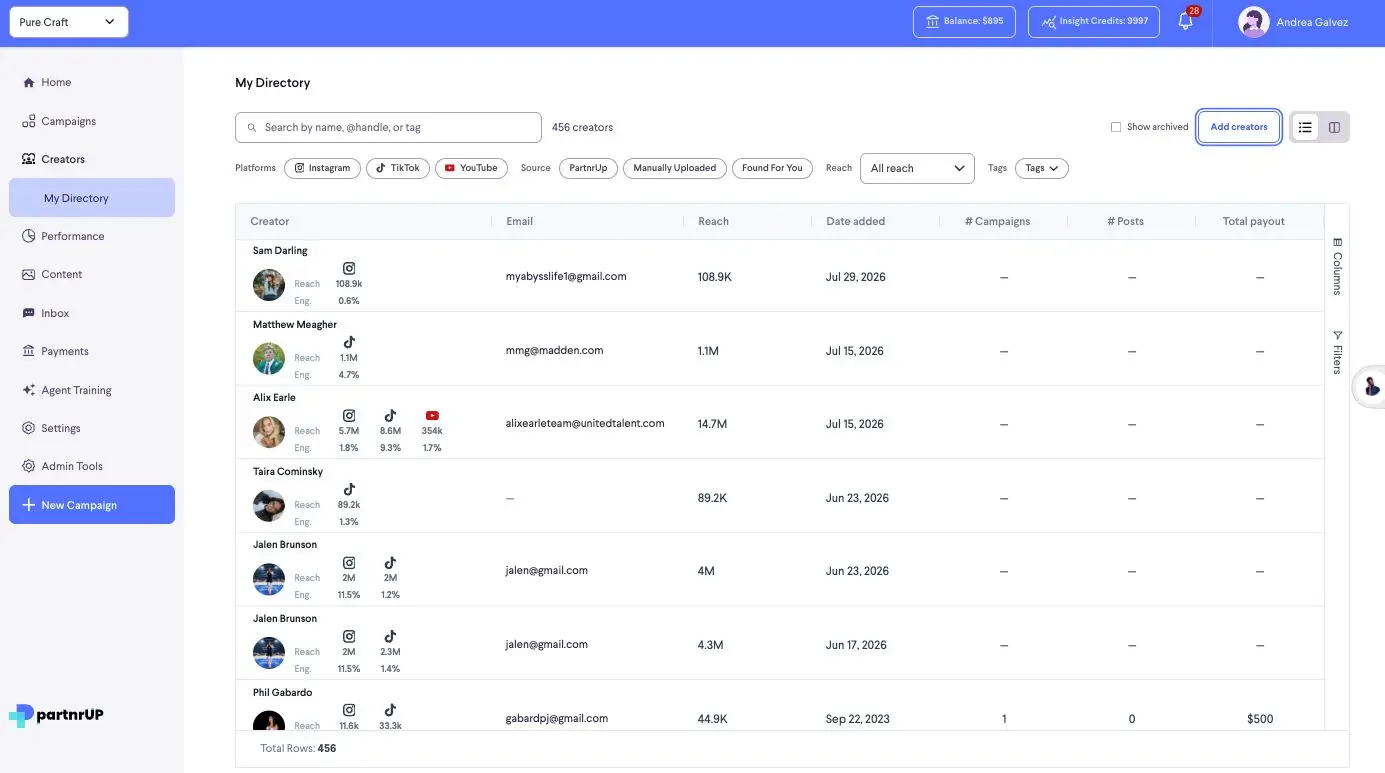1385x773 pixels.
Task: Open floating assistant avatar at right edge
Action: (x=1371, y=386)
